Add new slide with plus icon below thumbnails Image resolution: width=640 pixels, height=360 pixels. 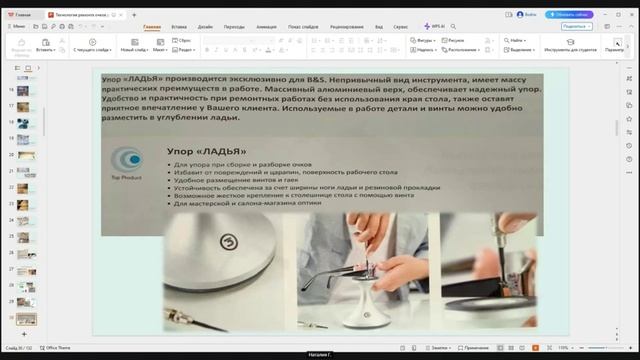(24, 334)
